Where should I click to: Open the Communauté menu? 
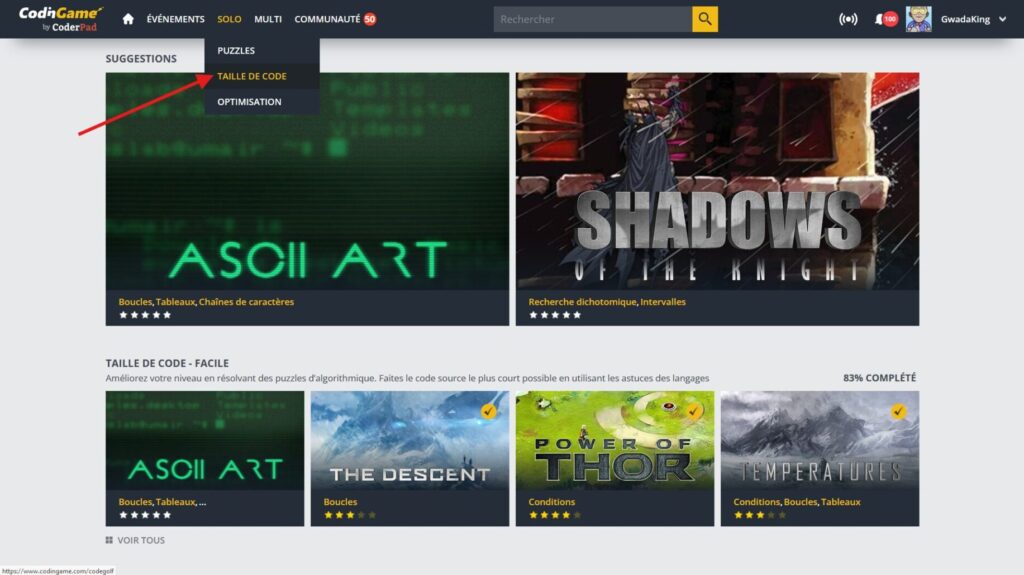(327, 19)
